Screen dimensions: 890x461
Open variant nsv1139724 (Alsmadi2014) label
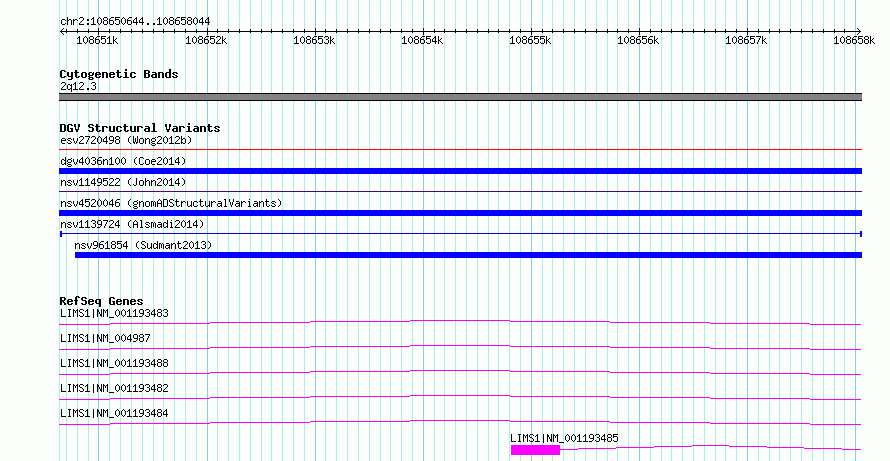132,224
